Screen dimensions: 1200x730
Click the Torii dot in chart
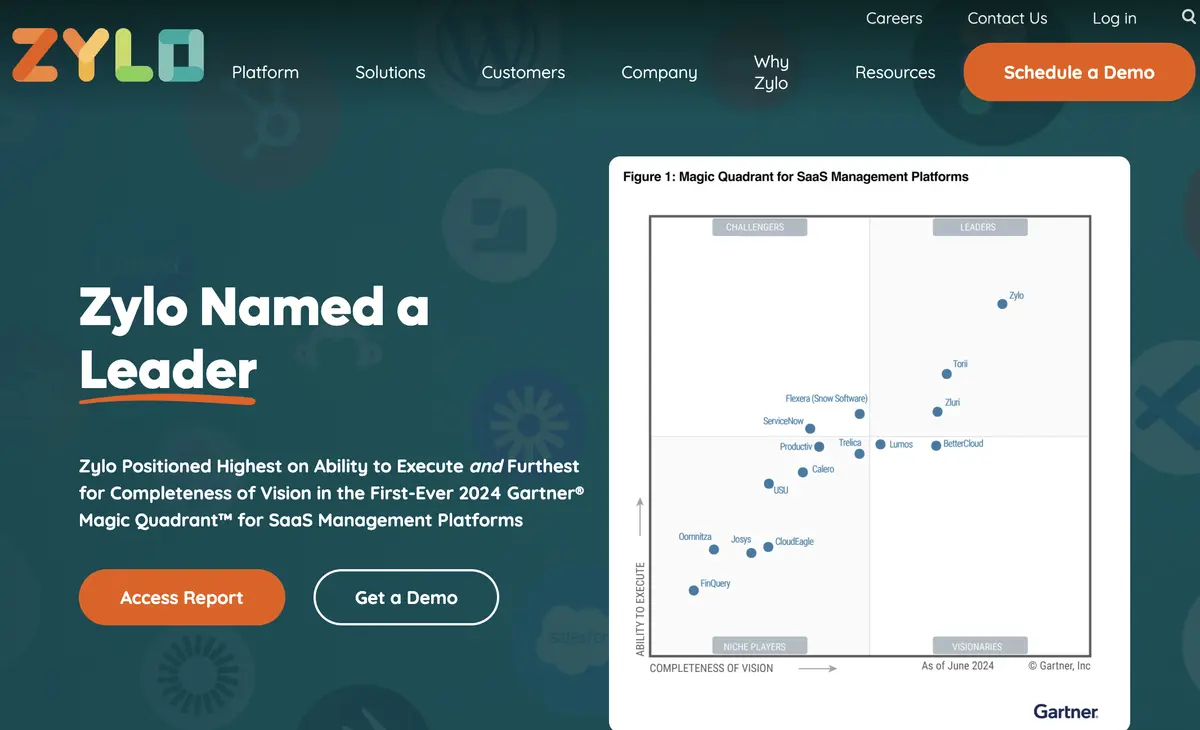pyautogui.click(x=947, y=374)
